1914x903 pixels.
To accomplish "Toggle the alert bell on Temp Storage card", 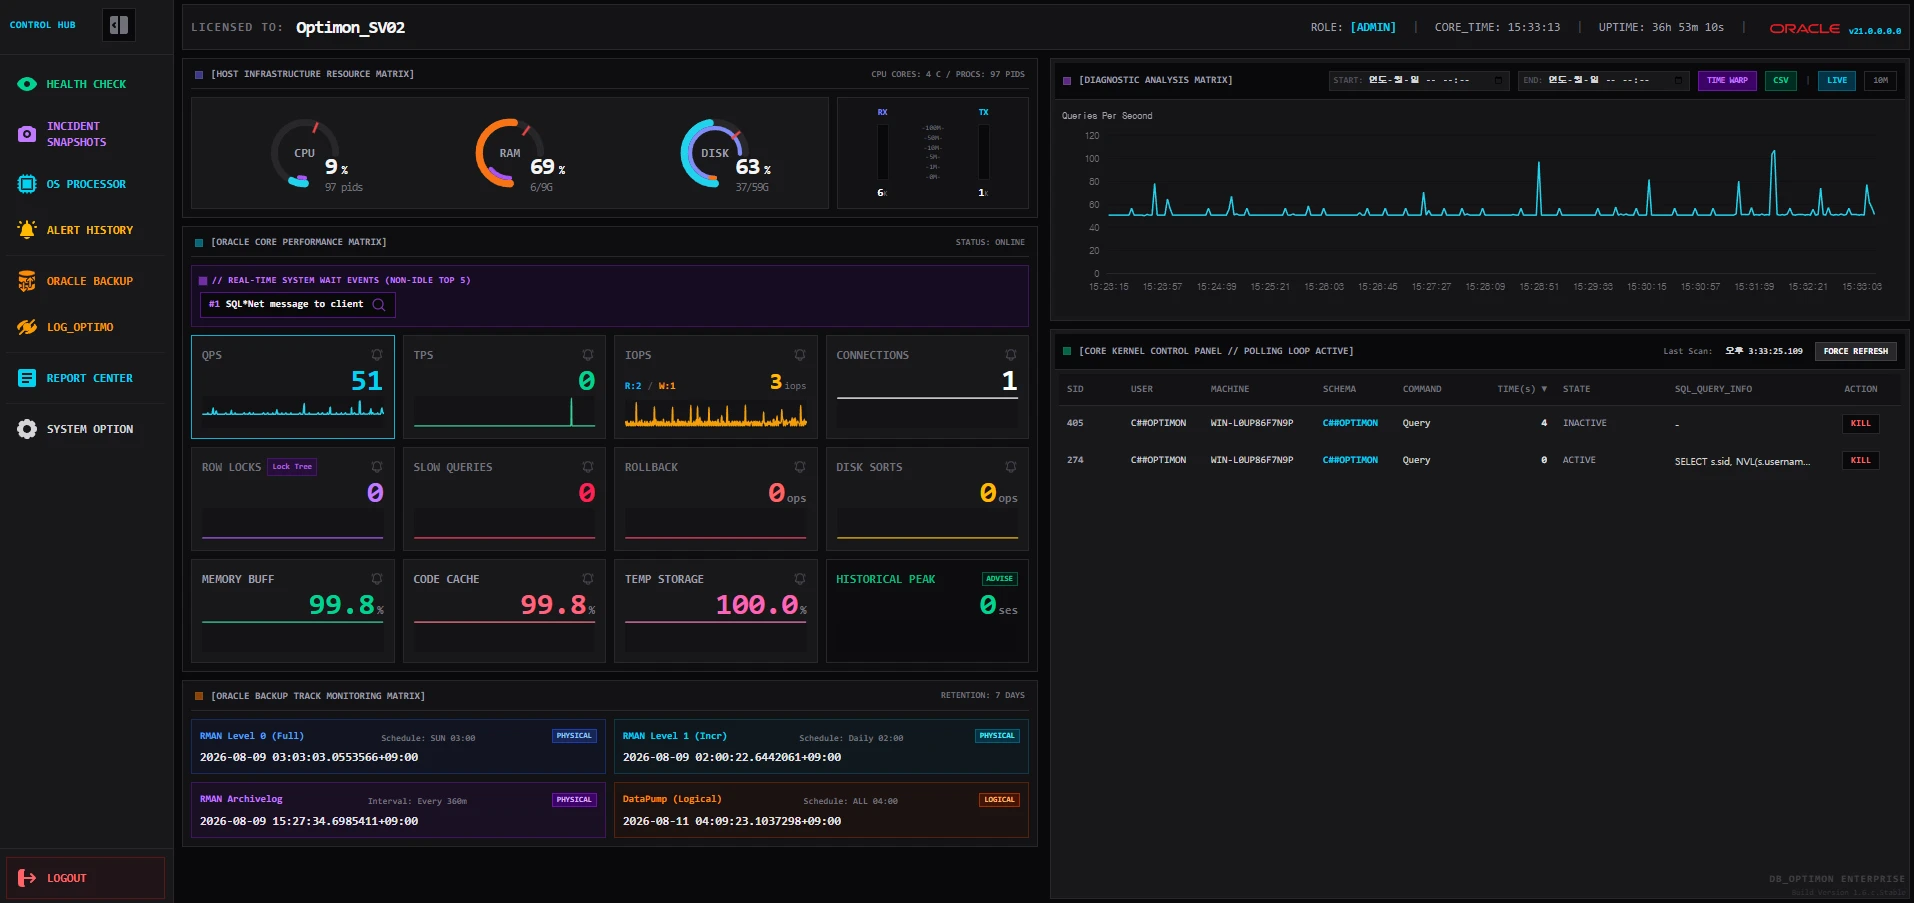I will pos(800,579).
